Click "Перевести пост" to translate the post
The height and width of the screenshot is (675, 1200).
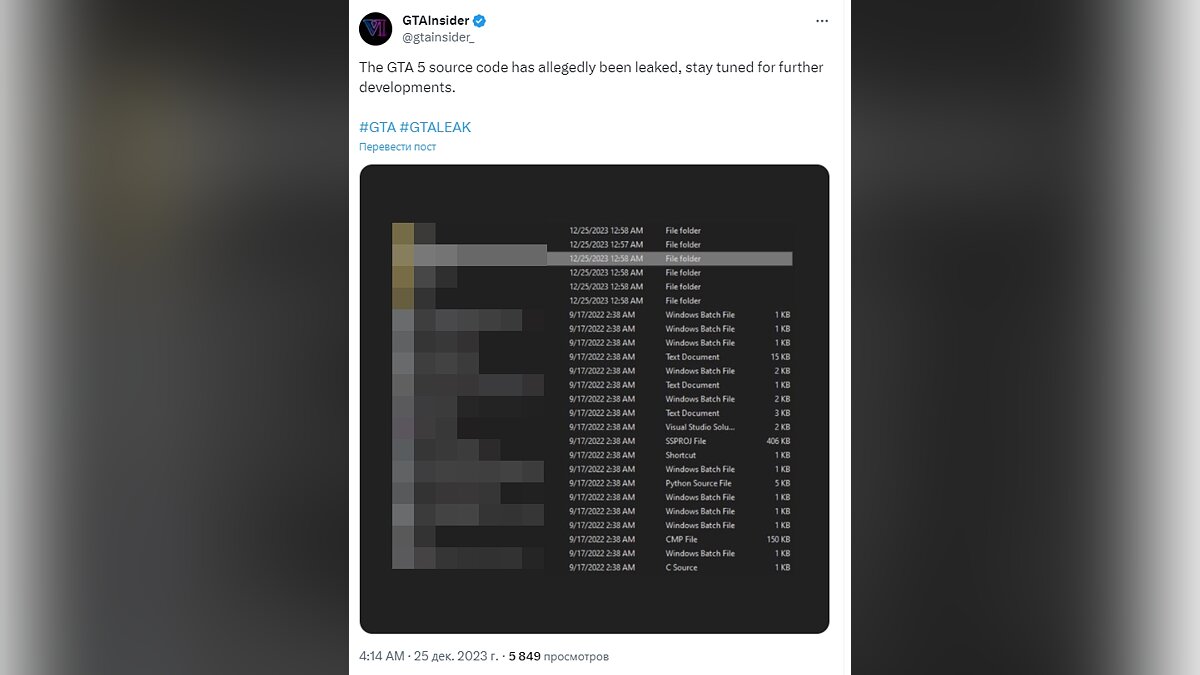(x=398, y=147)
